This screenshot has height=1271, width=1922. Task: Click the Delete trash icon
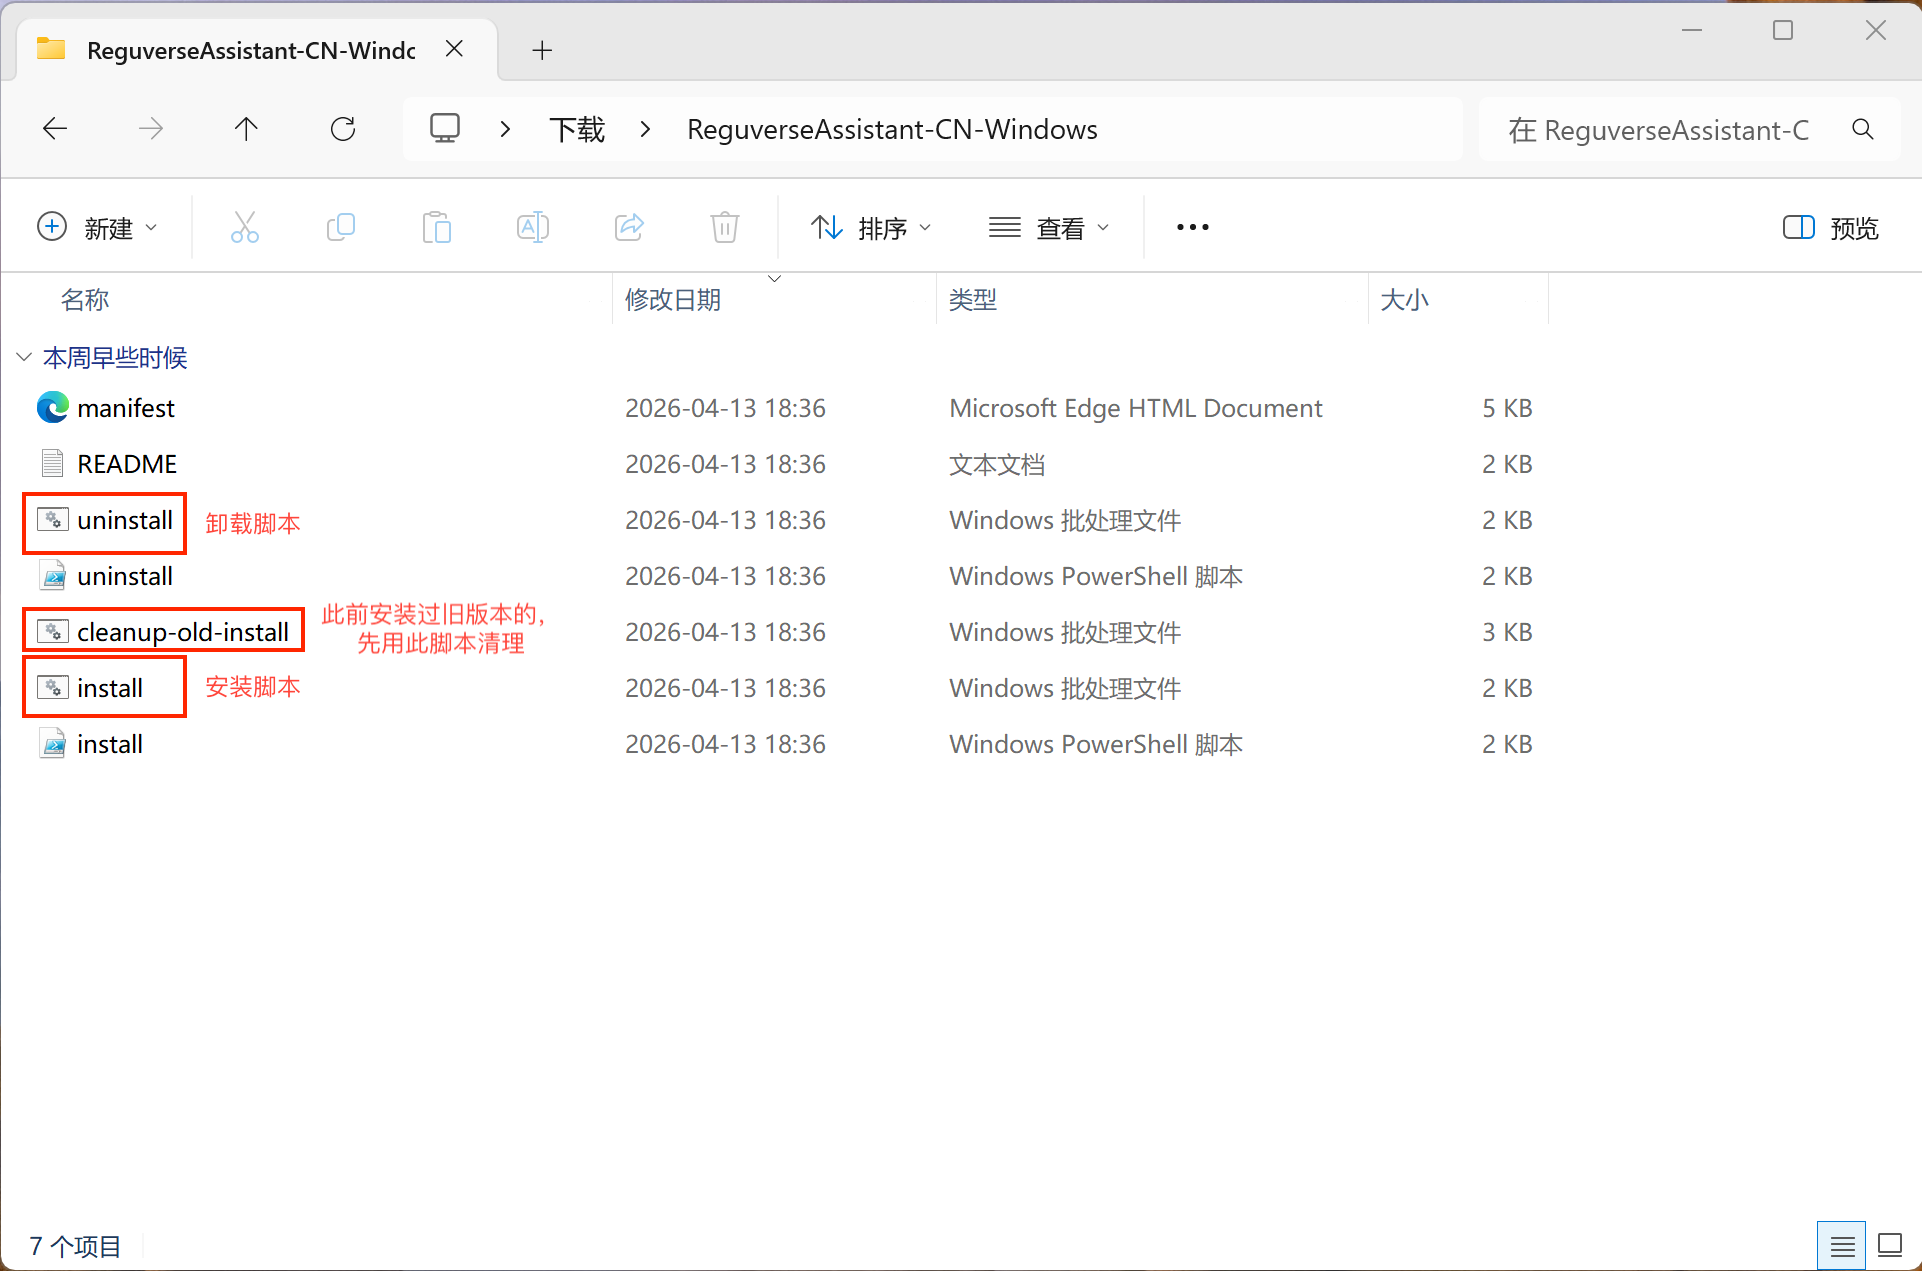pos(725,227)
